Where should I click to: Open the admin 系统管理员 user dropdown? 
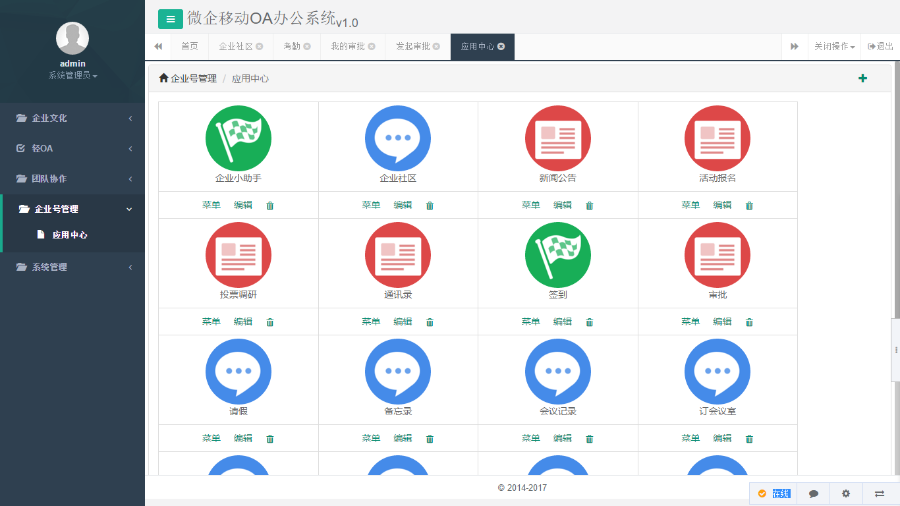point(72,76)
